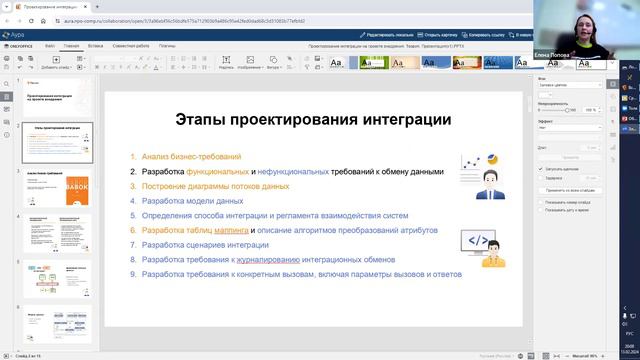Open the Search tool in the left sidebar
This screenshot has height=360, width=640.
tap(7, 84)
